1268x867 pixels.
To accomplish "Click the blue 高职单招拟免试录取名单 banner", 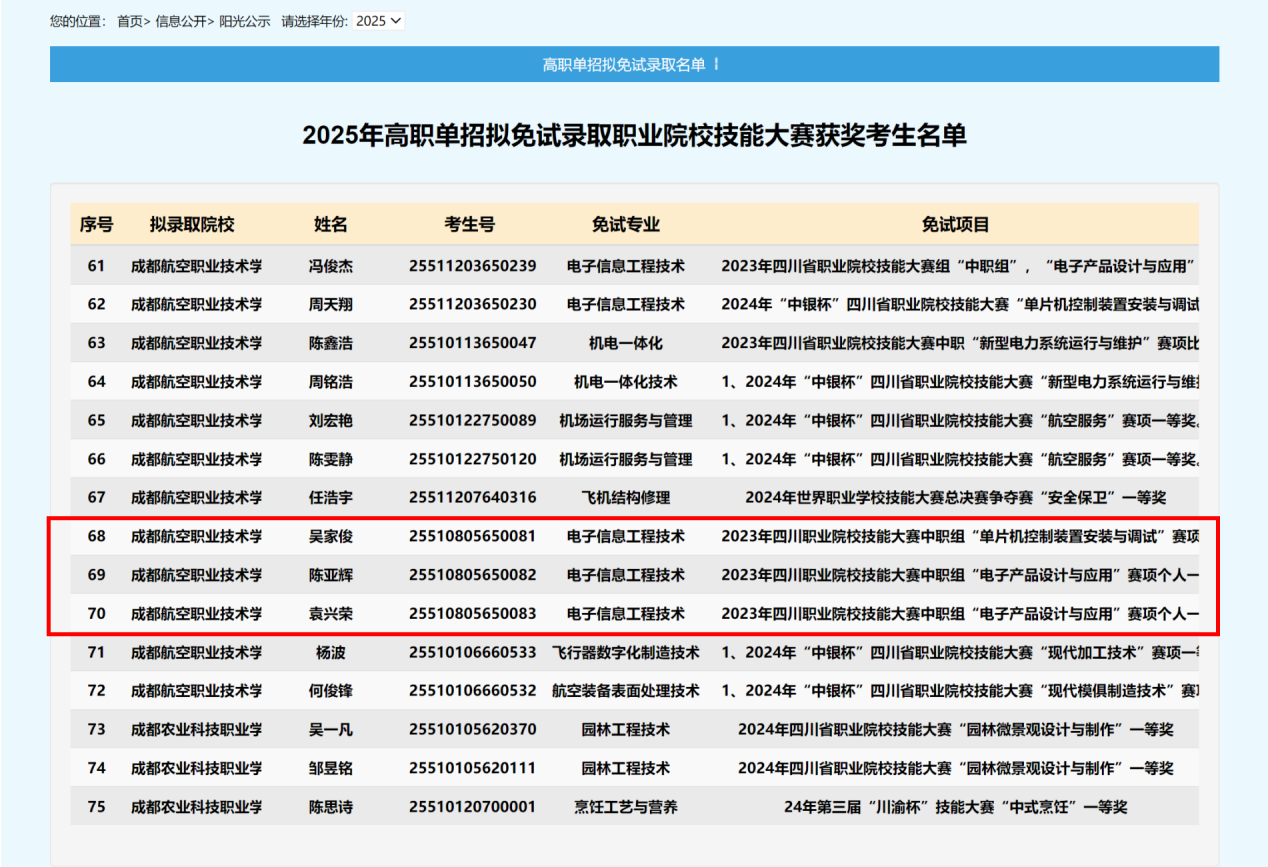I will click(x=634, y=64).
